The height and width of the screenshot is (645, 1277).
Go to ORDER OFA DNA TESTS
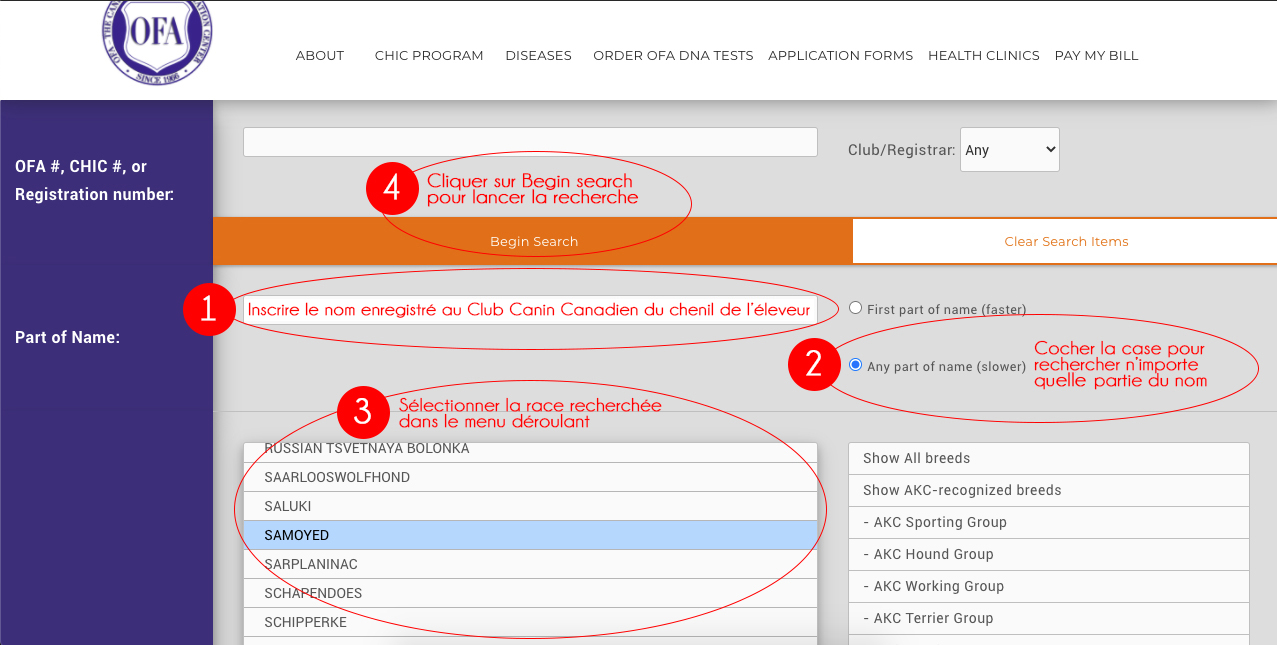click(x=673, y=56)
